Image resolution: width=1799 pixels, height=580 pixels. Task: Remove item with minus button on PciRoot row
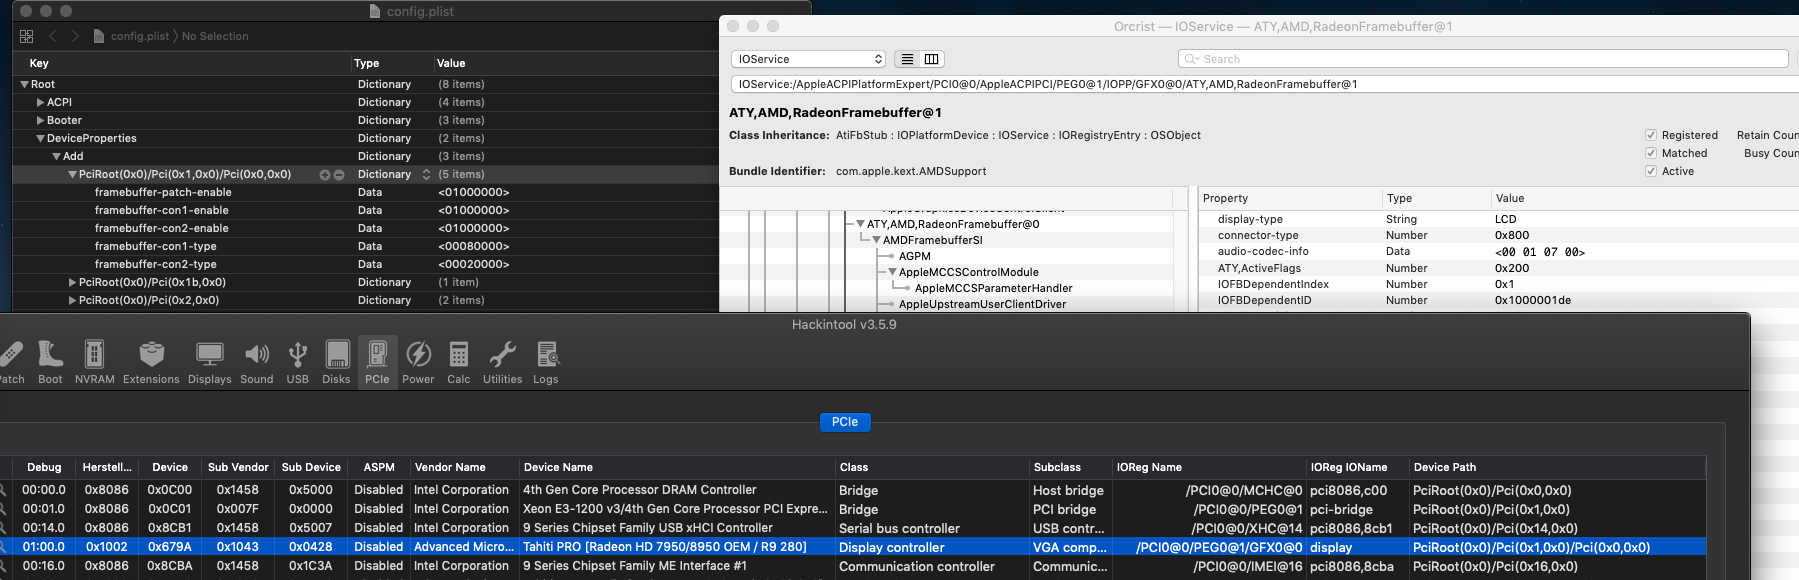(339, 175)
